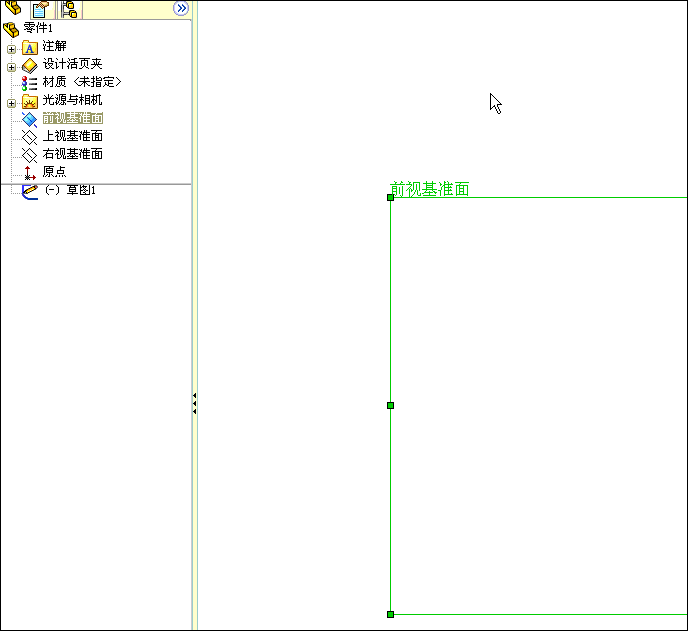Click the 前视基准面 plane icon

(x=29, y=119)
